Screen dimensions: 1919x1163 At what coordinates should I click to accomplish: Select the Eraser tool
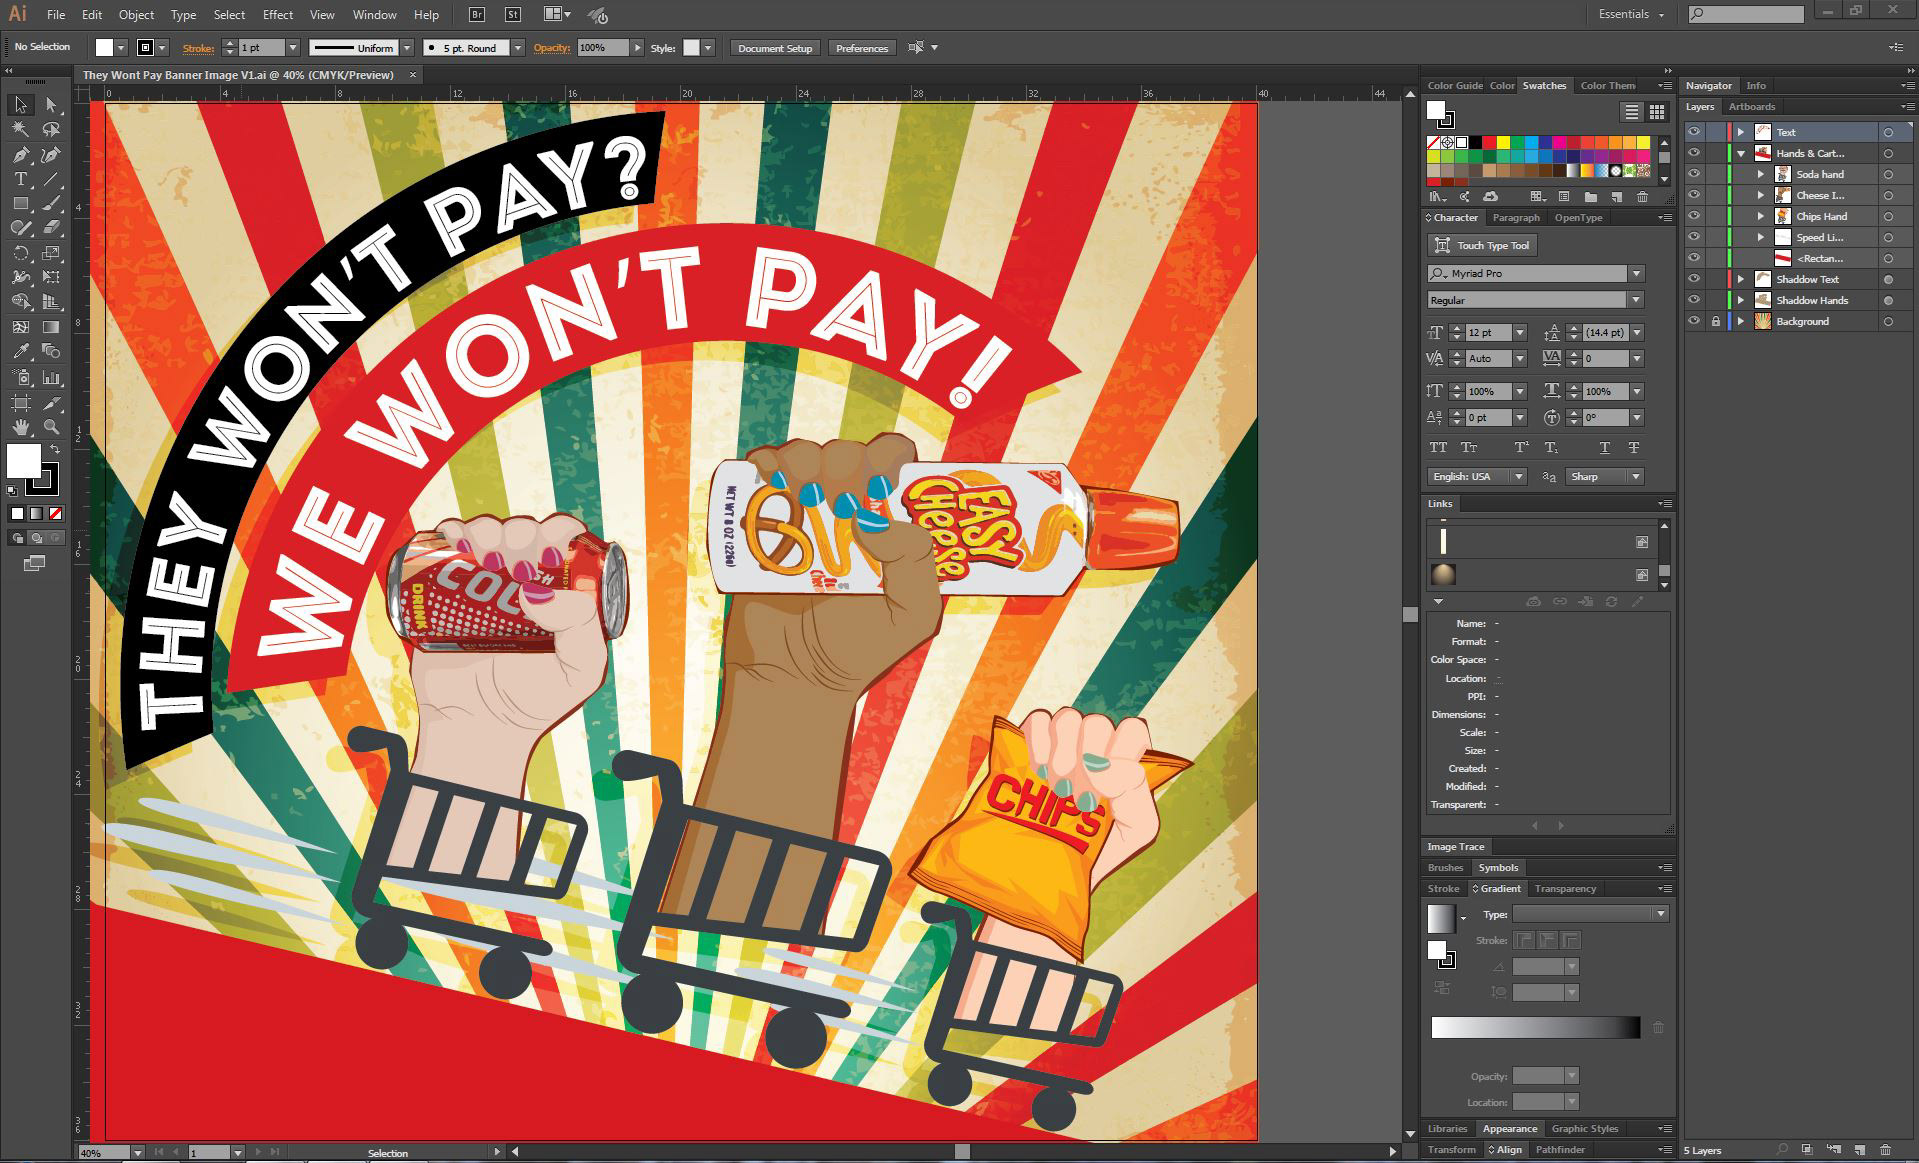point(51,228)
